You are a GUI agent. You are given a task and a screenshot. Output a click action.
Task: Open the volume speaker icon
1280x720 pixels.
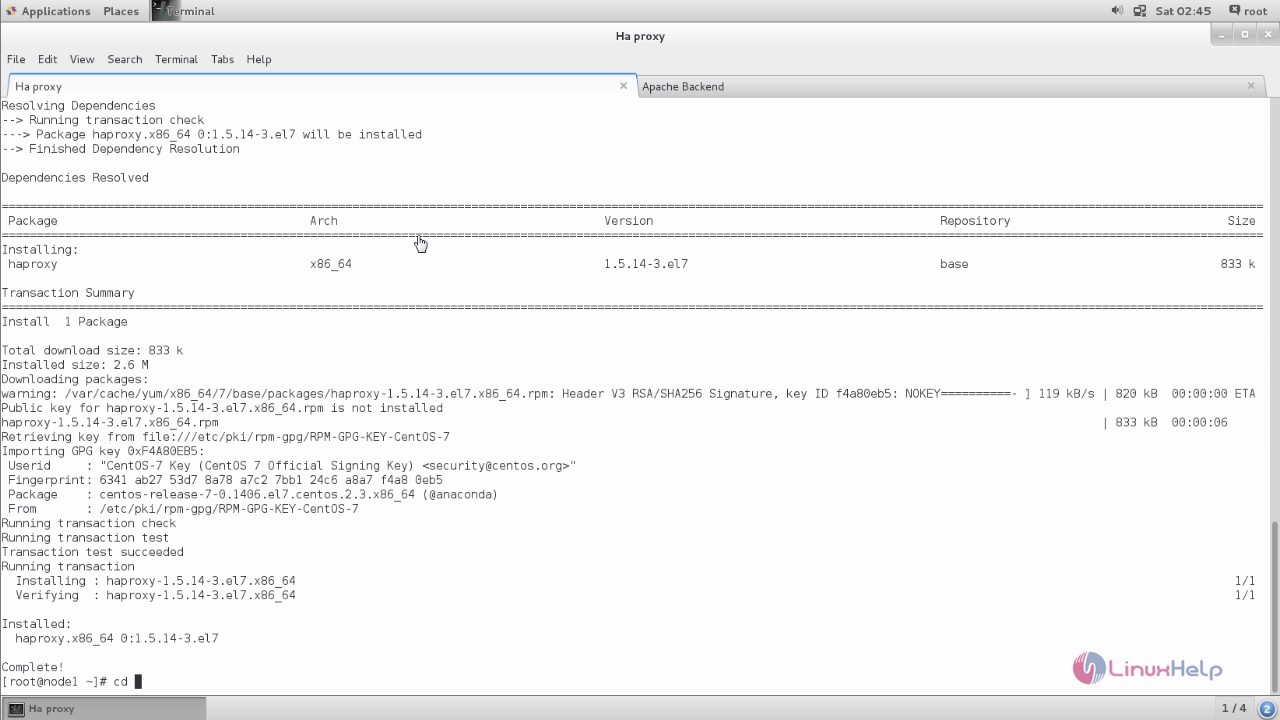point(1117,11)
